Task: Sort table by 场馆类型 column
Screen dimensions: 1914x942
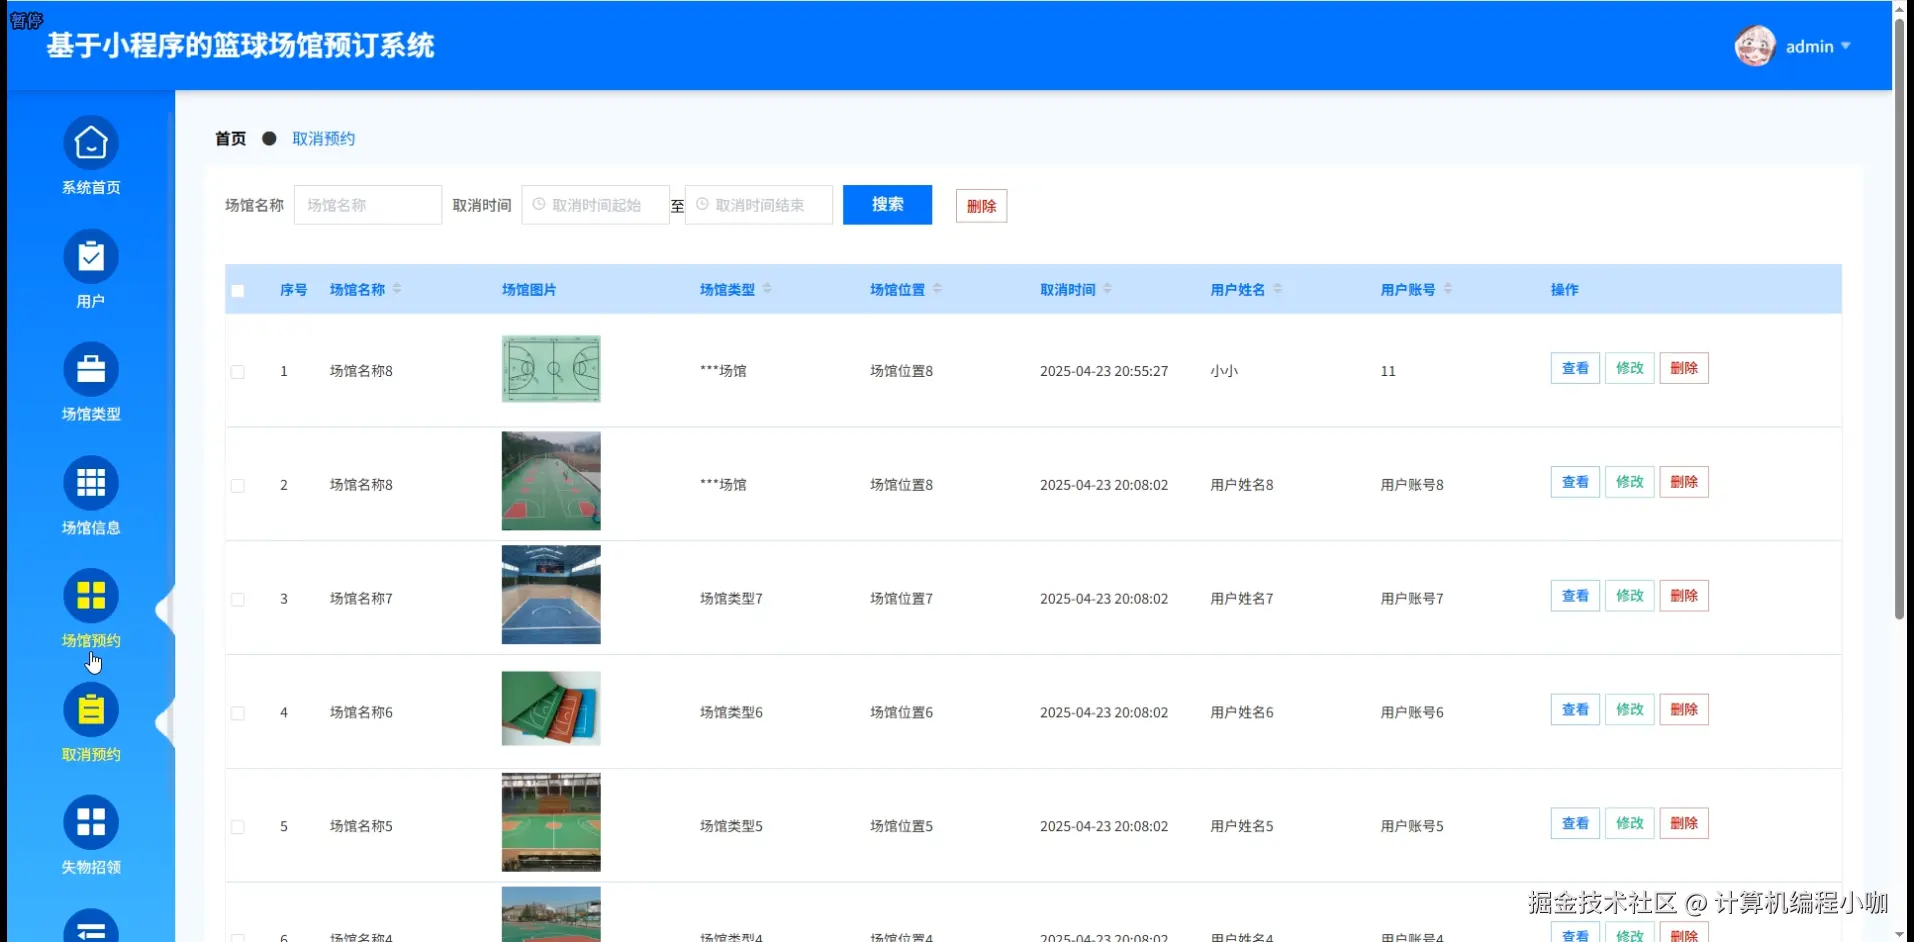Action: click(x=767, y=289)
